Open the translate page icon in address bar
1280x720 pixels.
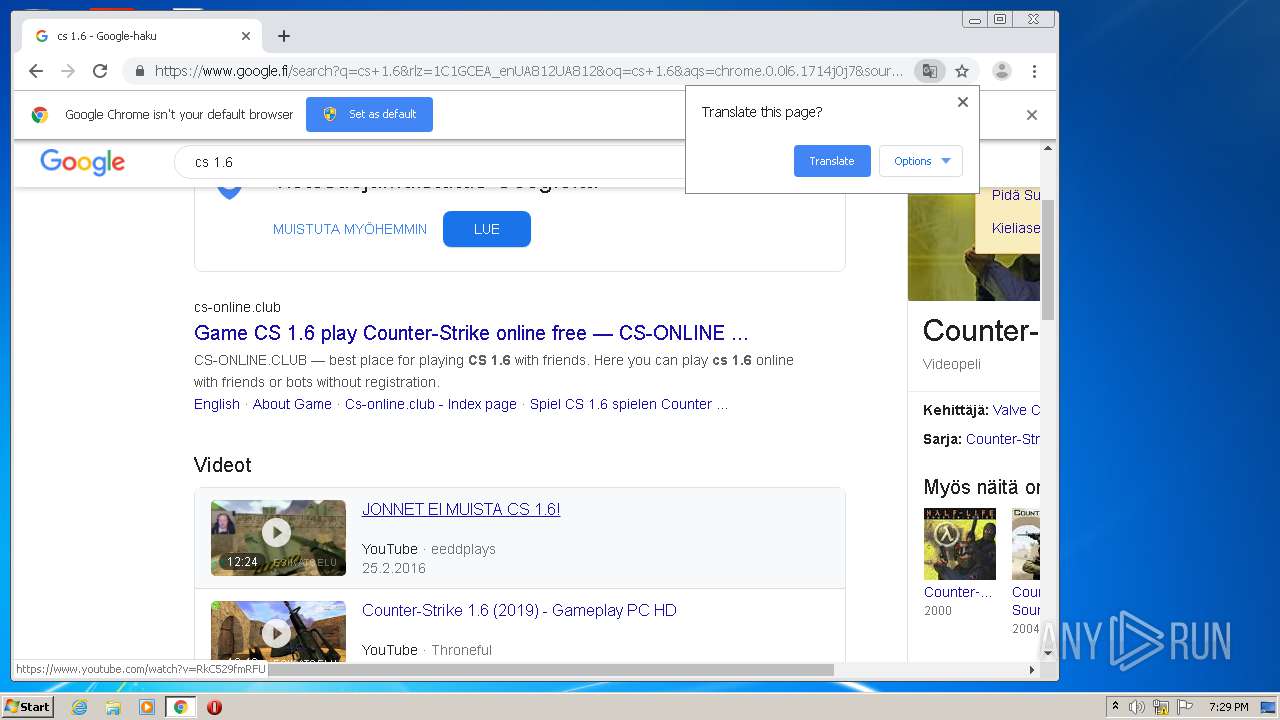coord(929,71)
